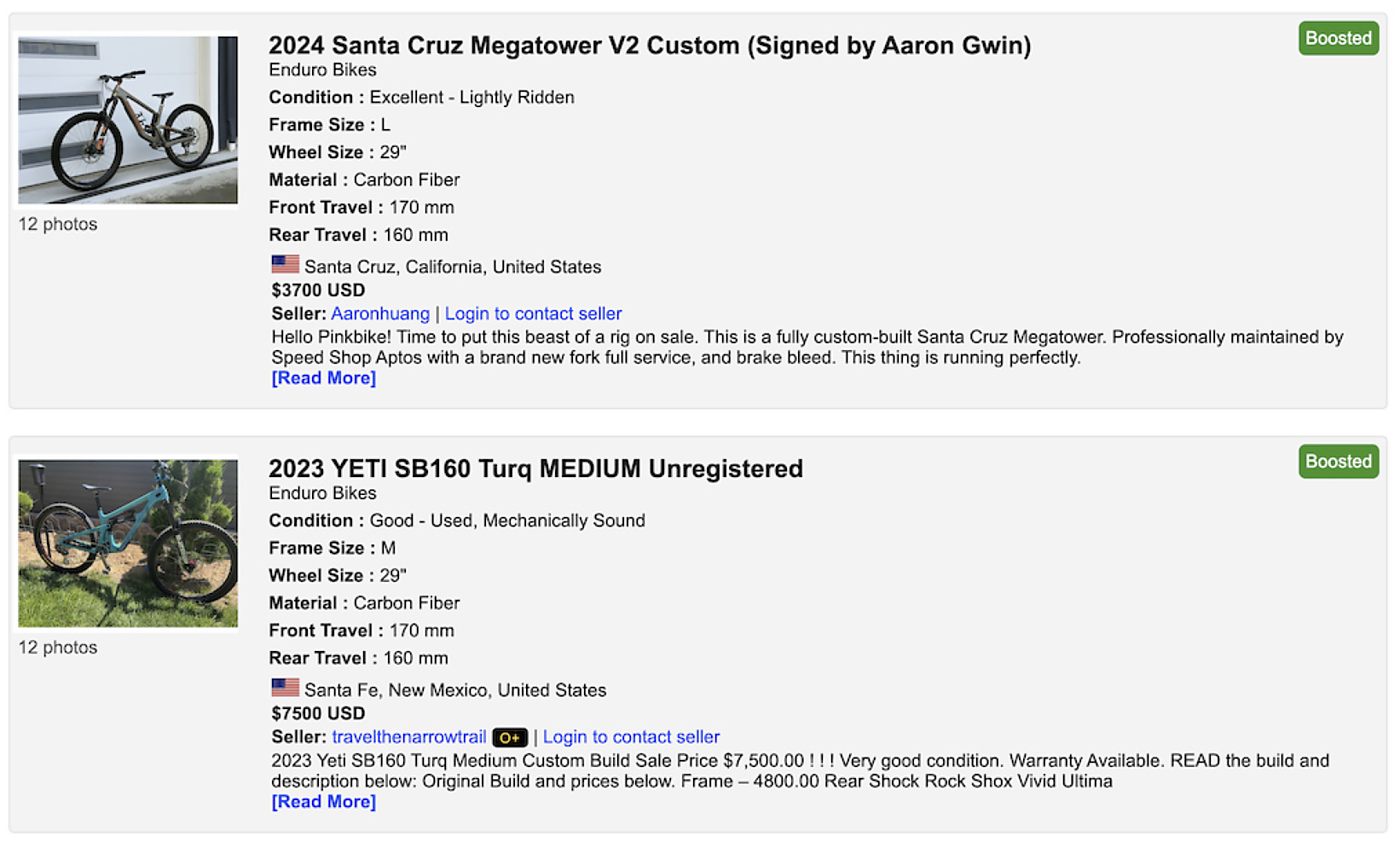The width and height of the screenshot is (1400, 845).
Task: Expand Read More on the Yeti description
Action: pos(323,801)
